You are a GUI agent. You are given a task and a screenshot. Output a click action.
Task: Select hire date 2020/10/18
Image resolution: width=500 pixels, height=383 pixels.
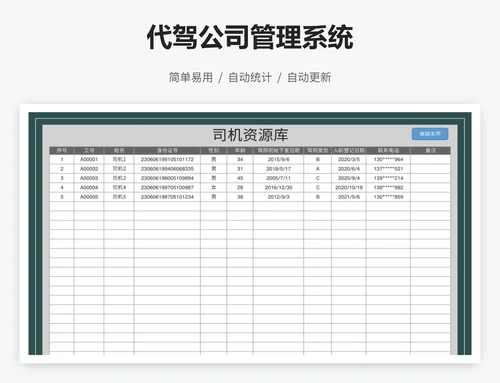pos(349,188)
